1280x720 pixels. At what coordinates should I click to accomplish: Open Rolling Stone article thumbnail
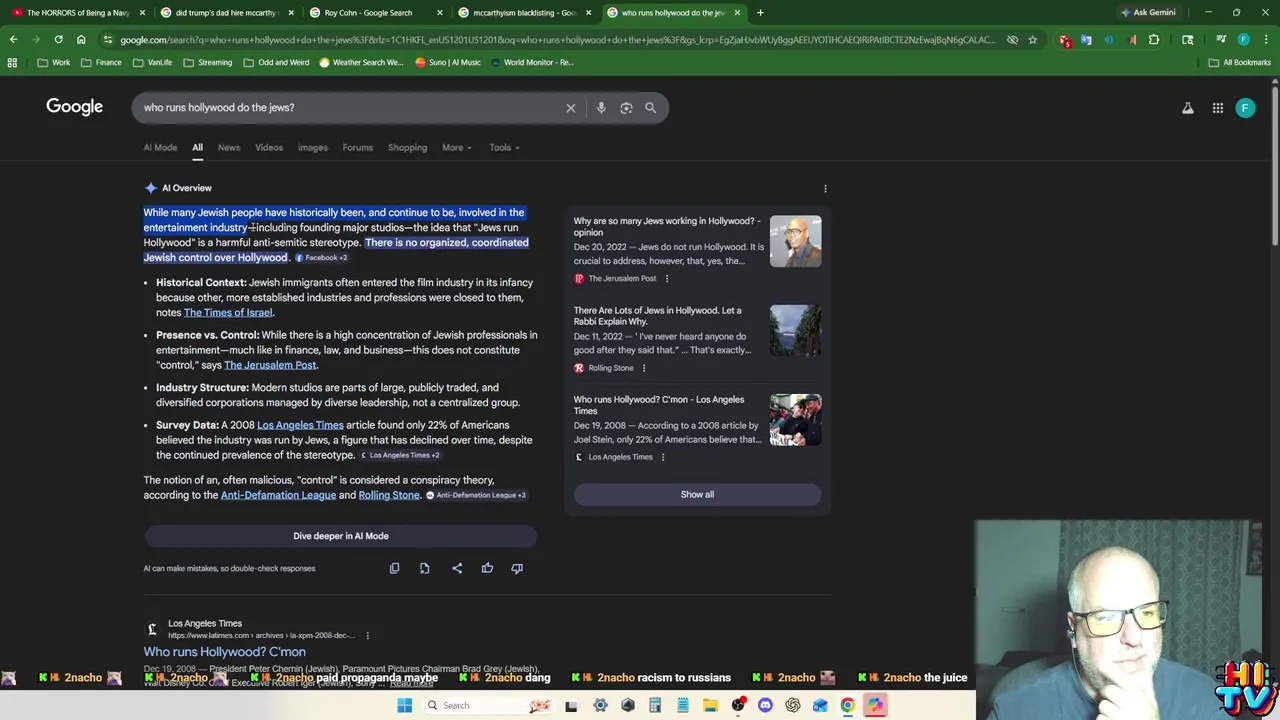tap(795, 331)
